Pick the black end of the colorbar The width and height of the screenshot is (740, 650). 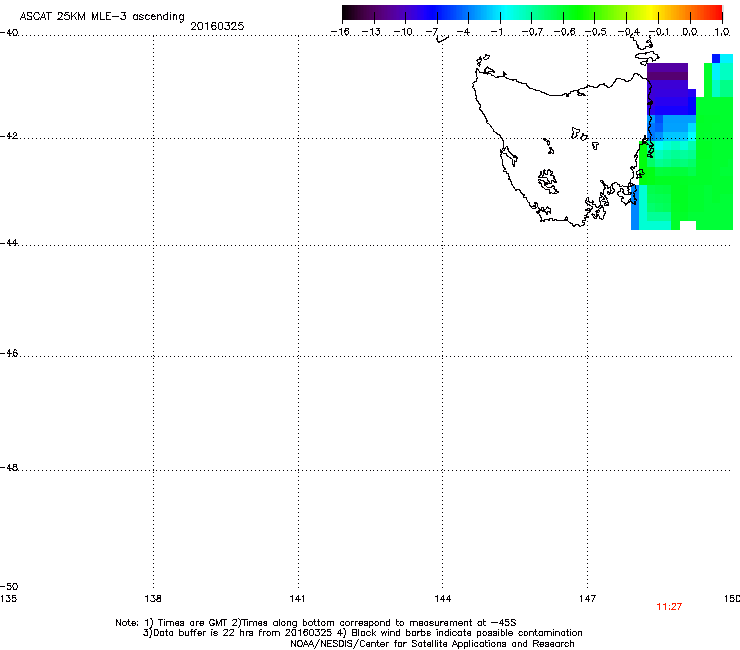tap(349, 13)
